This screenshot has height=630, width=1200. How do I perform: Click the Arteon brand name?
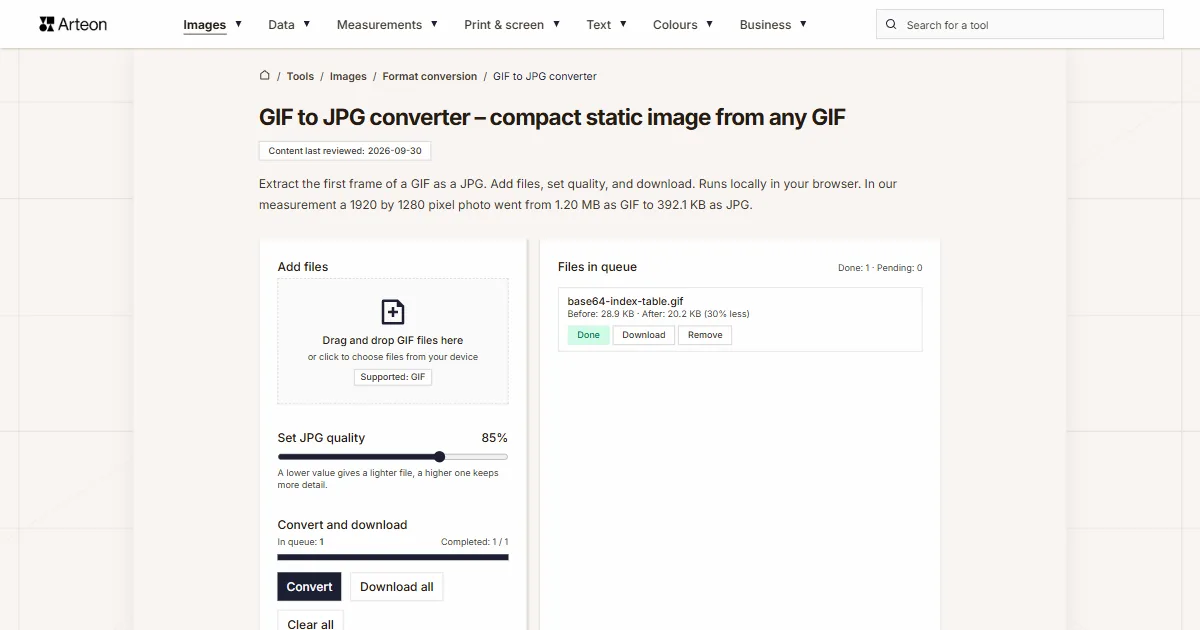pos(83,24)
